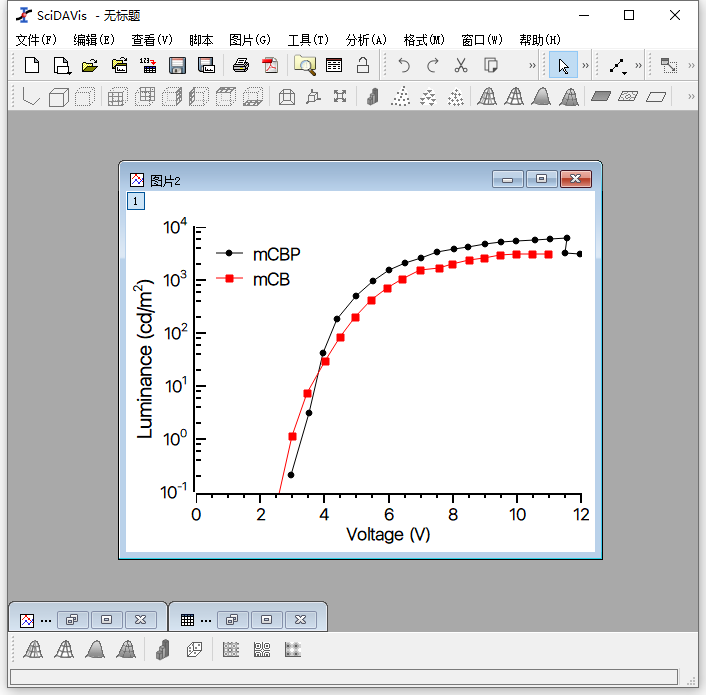The height and width of the screenshot is (695, 706).
Task: Open the Project Explorer magnifier icon
Action: click(304, 66)
